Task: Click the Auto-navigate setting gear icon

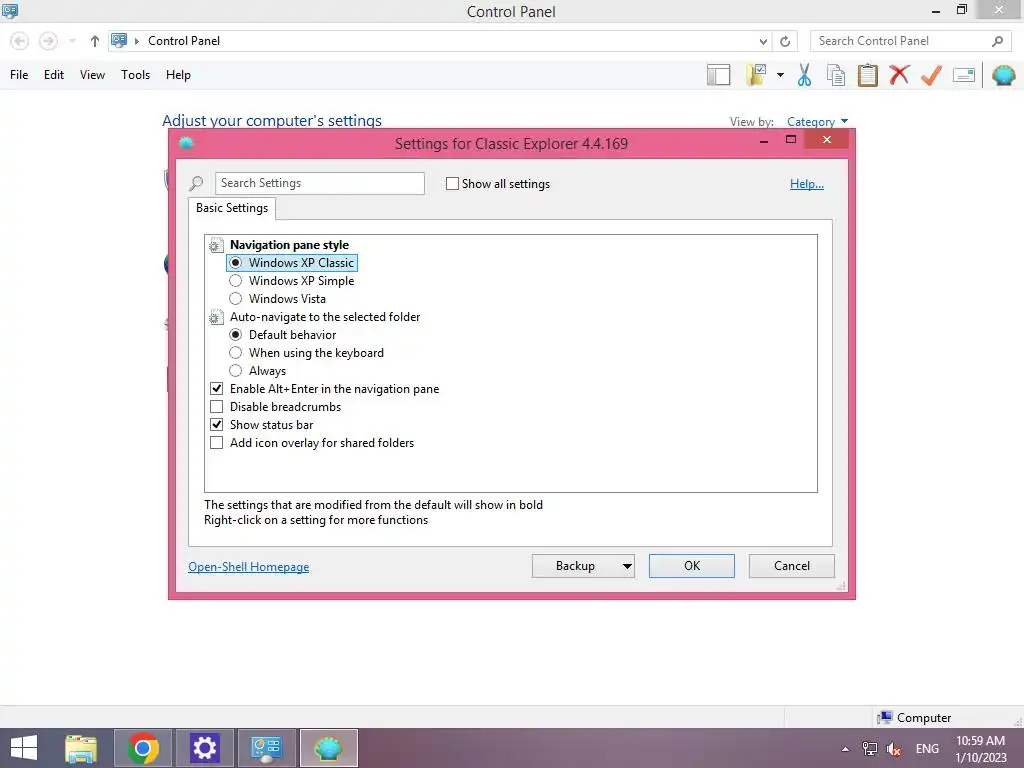Action: 216,317
